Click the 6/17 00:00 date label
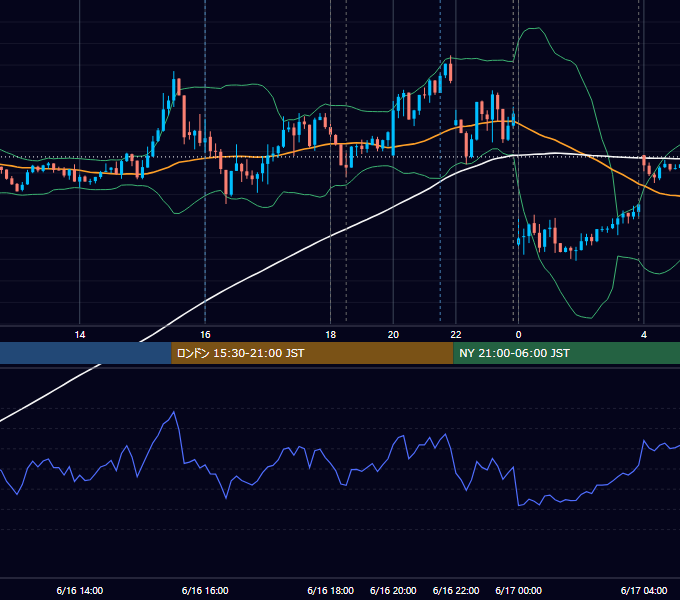 (x=518, y=590)
